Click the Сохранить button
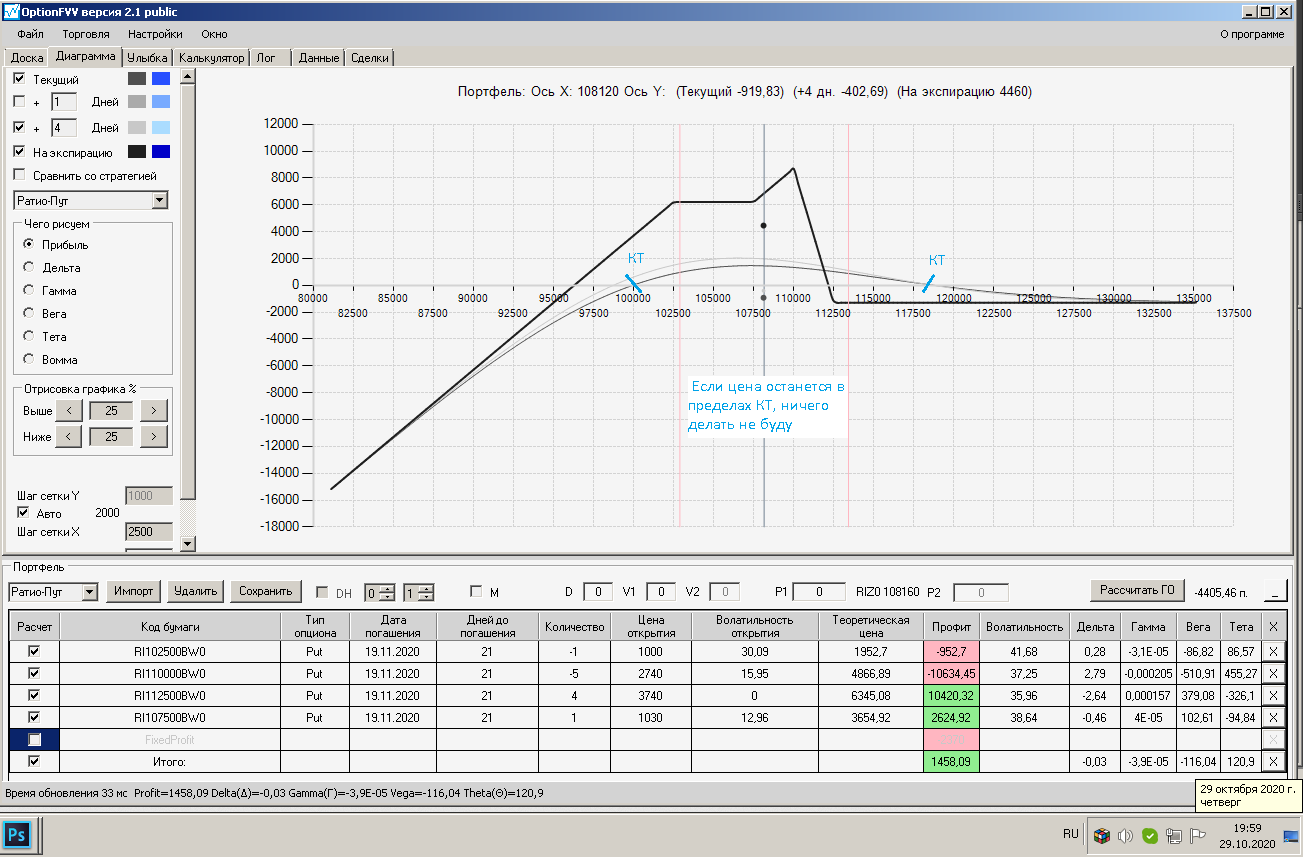Image resolution: width=1303 pixels, height=857 pixels. click(265, 591)
